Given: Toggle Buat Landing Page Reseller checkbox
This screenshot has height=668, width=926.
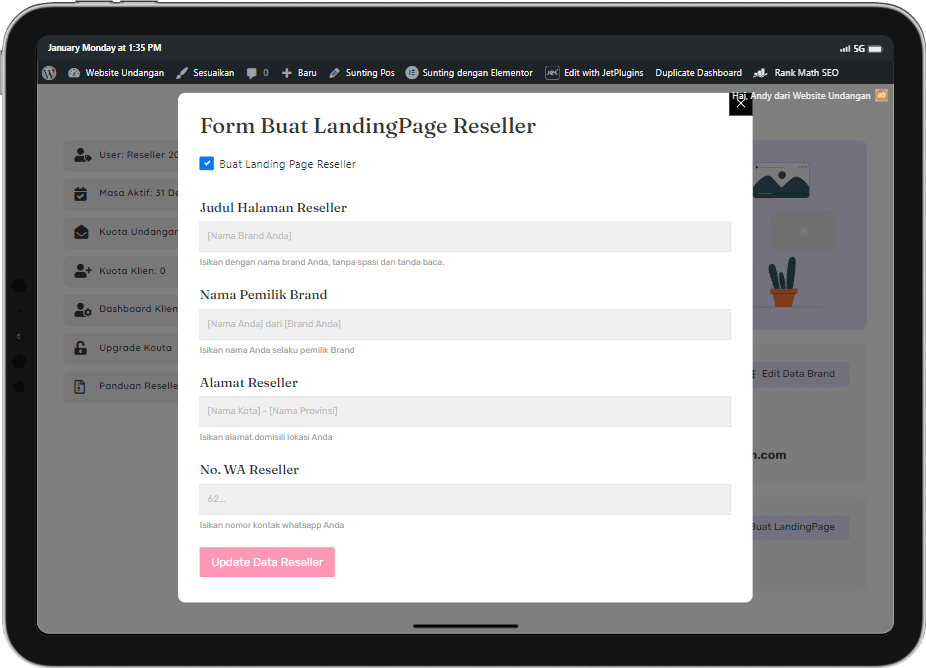Looking at the screenshot, I should (x=207, y=164).
